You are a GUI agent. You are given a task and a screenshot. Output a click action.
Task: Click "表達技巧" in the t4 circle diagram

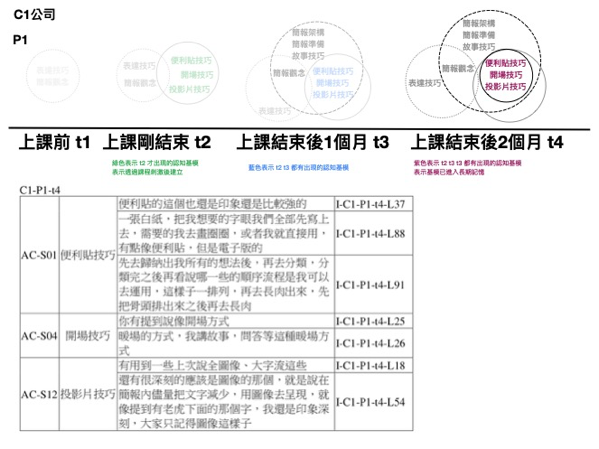(424, 83)
